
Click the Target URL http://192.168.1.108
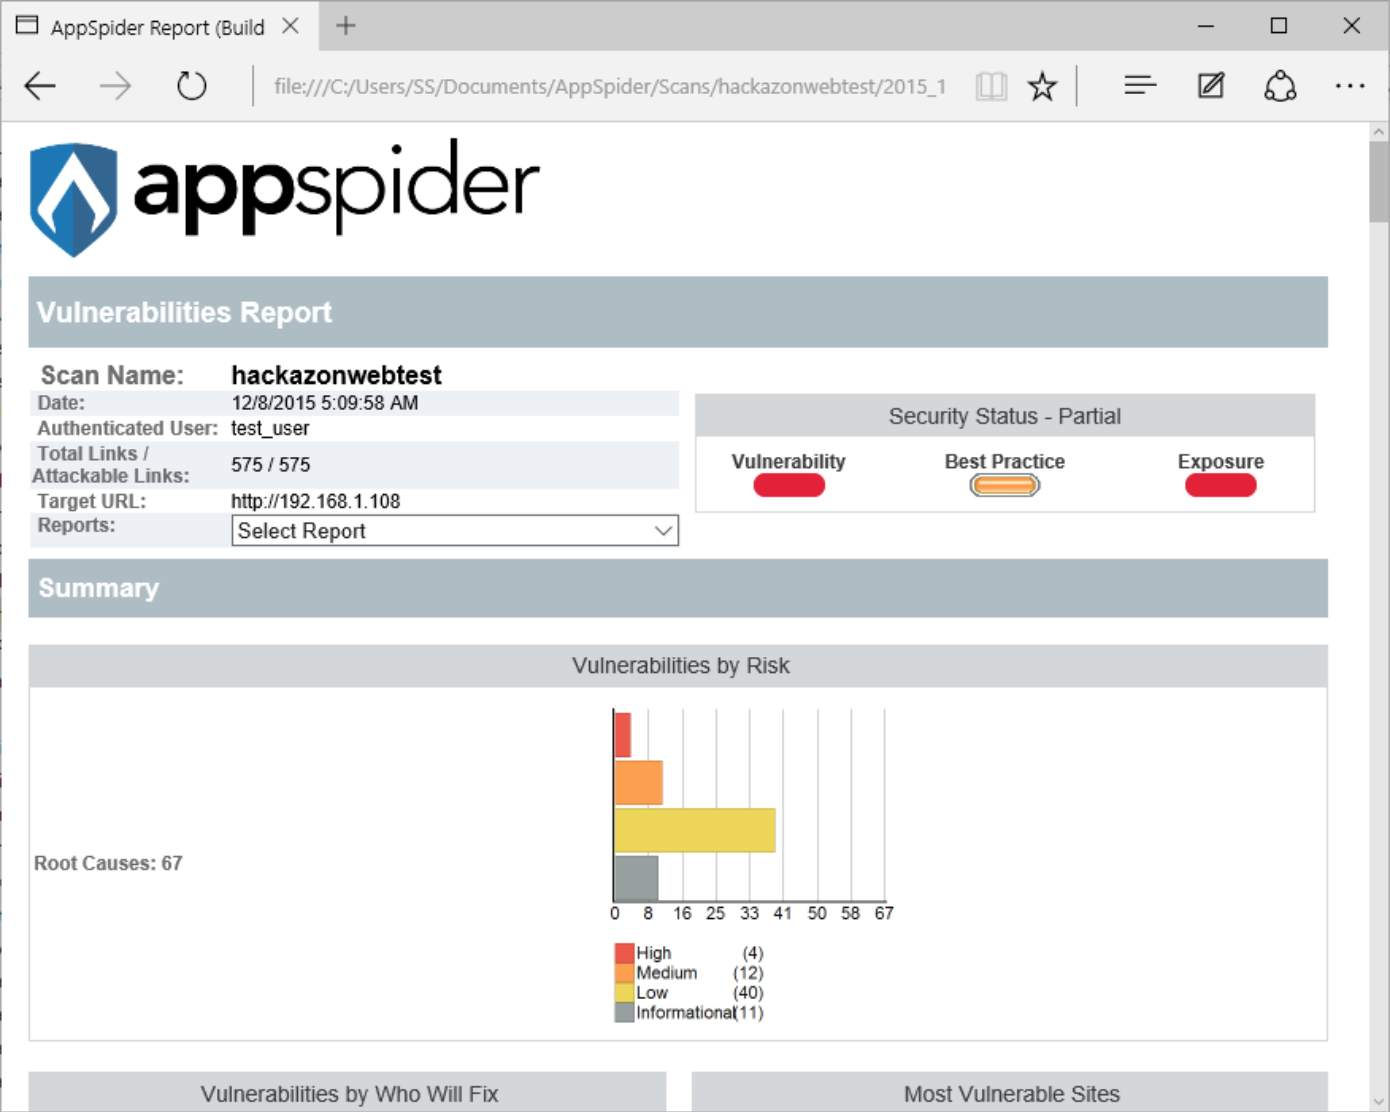pos(316,501)
